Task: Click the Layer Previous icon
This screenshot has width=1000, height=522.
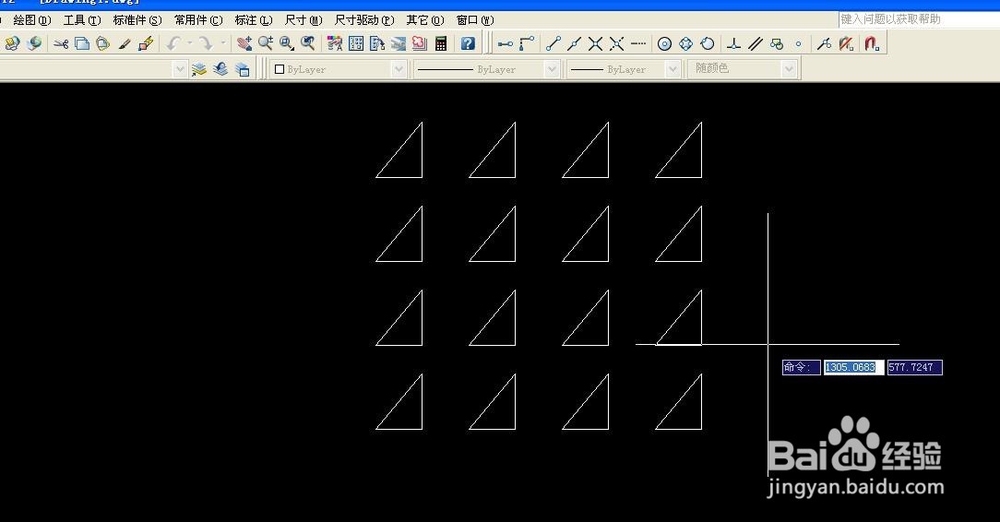Action: tap(221, 69)
